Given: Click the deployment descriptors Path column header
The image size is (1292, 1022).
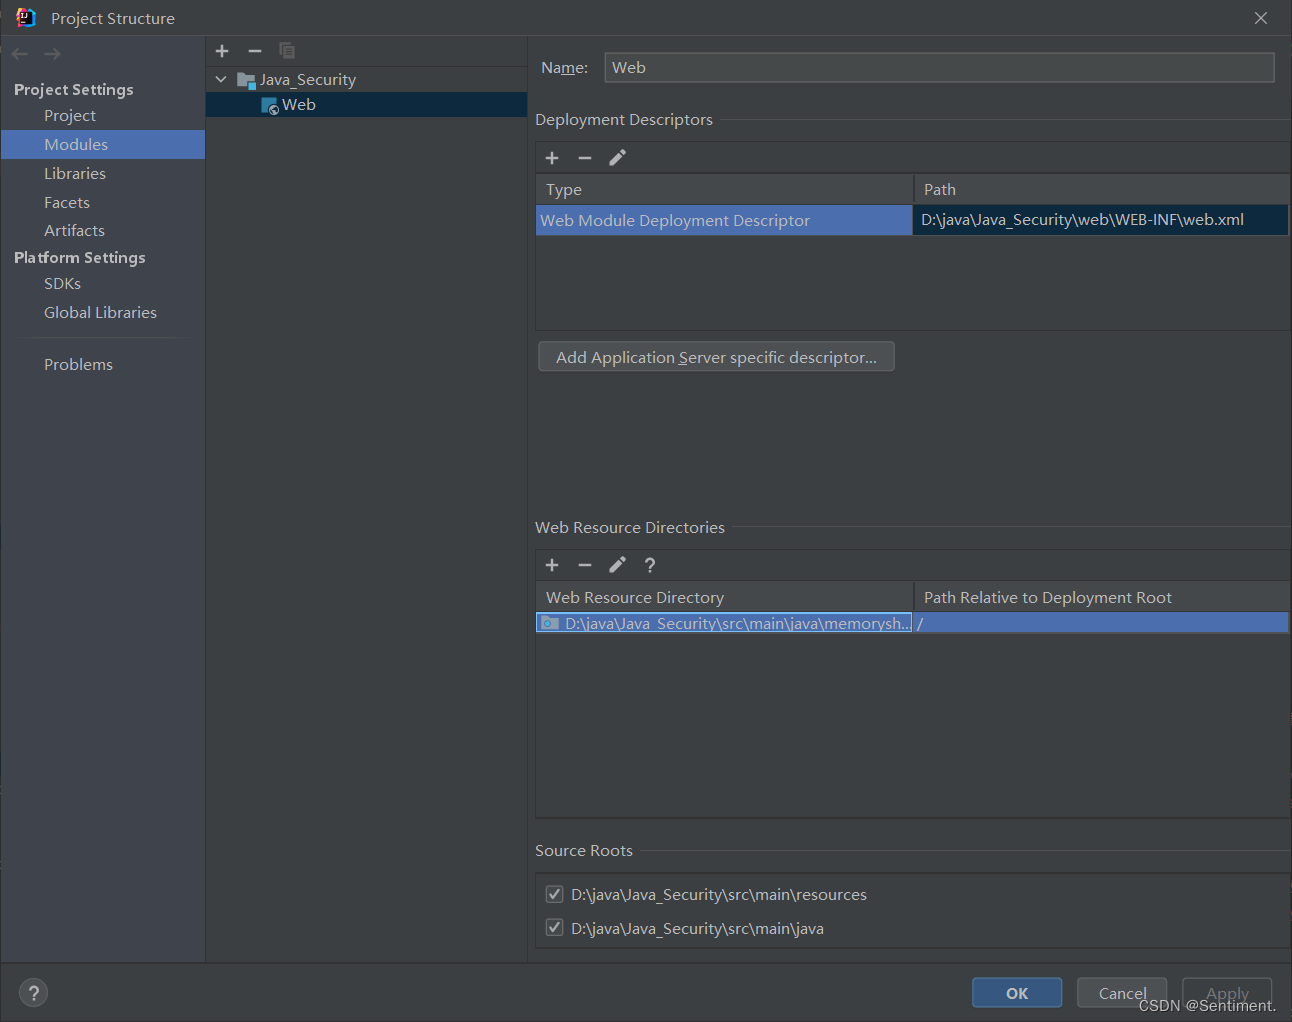Looking at the screenshot, I should pos(1102,190).
